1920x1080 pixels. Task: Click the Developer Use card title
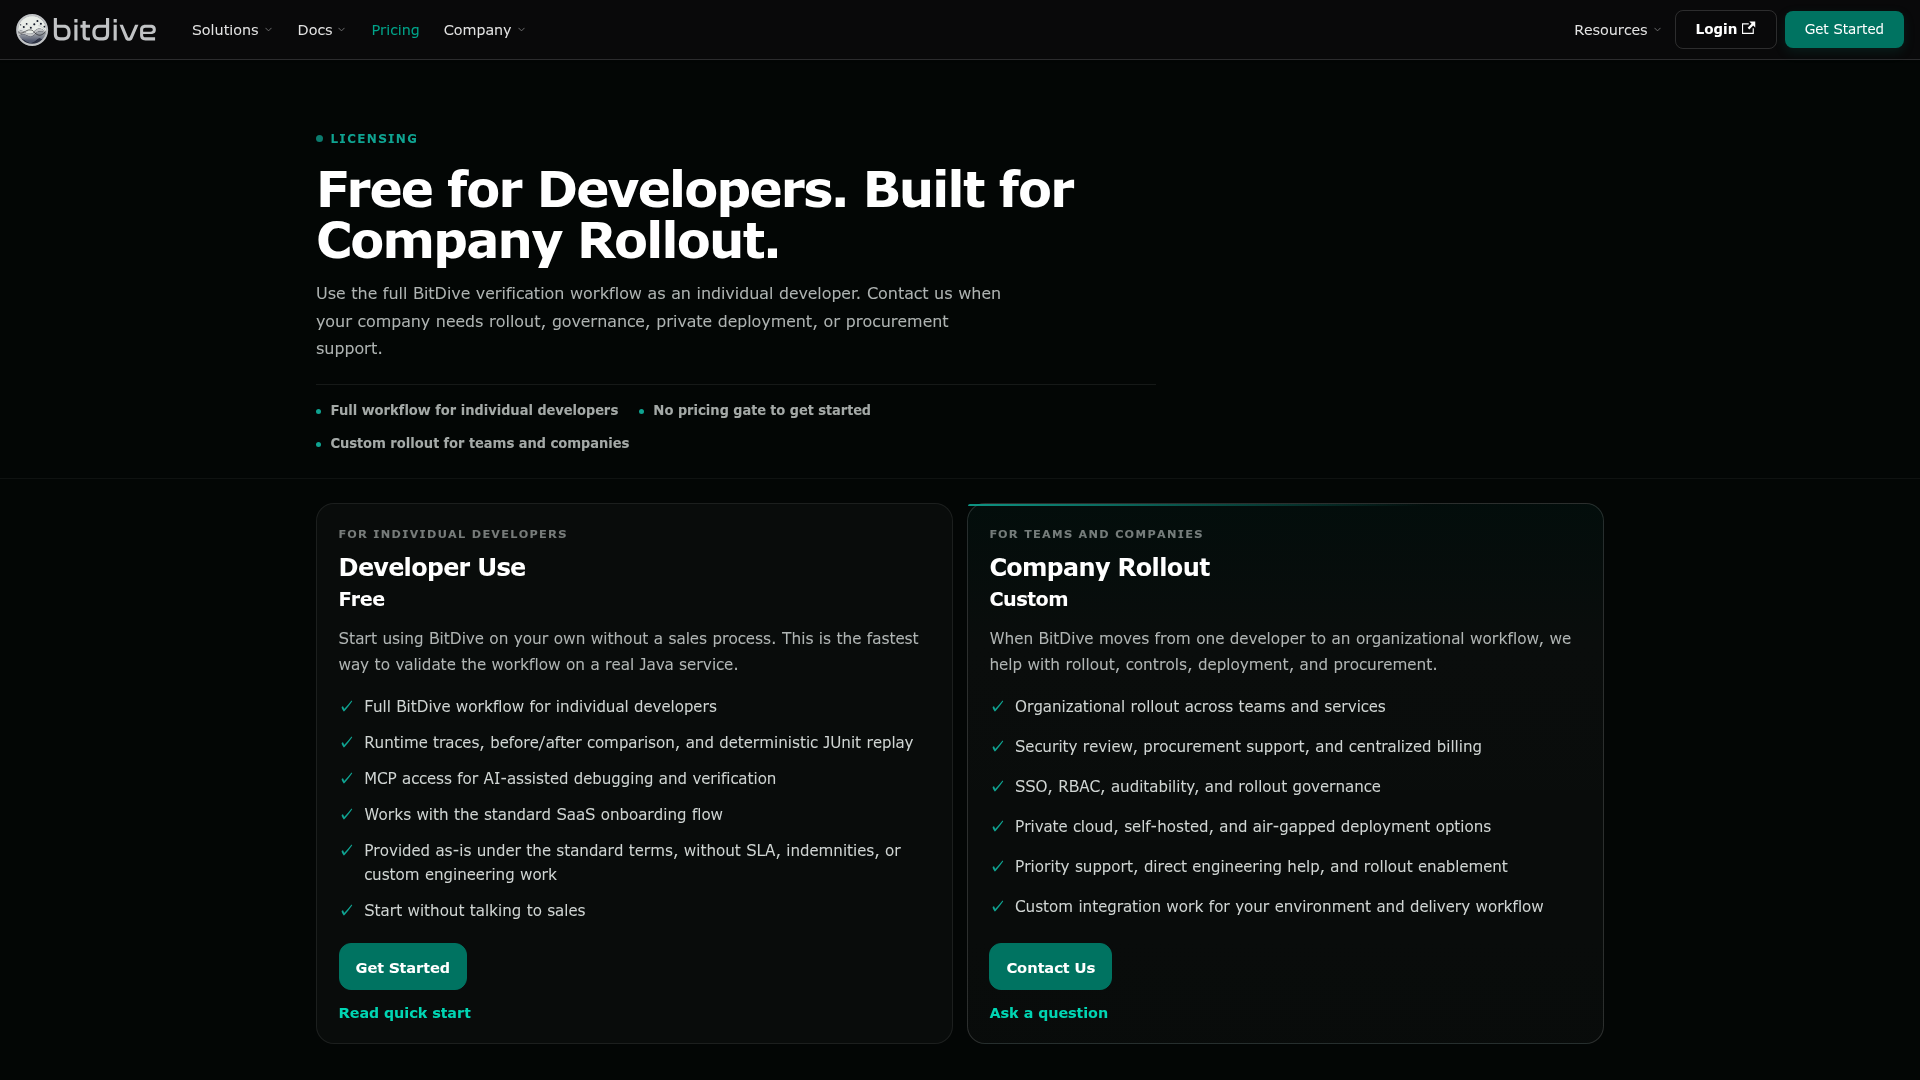pos(432,567)
